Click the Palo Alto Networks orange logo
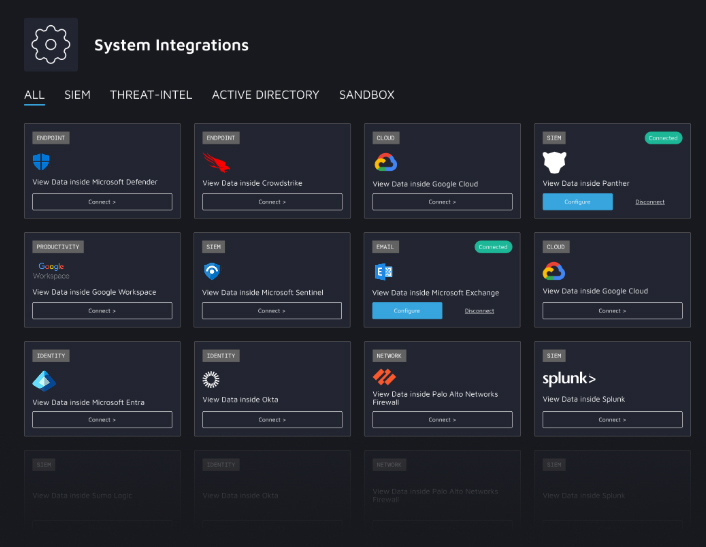Screen dimensions: 706x547 384,377
